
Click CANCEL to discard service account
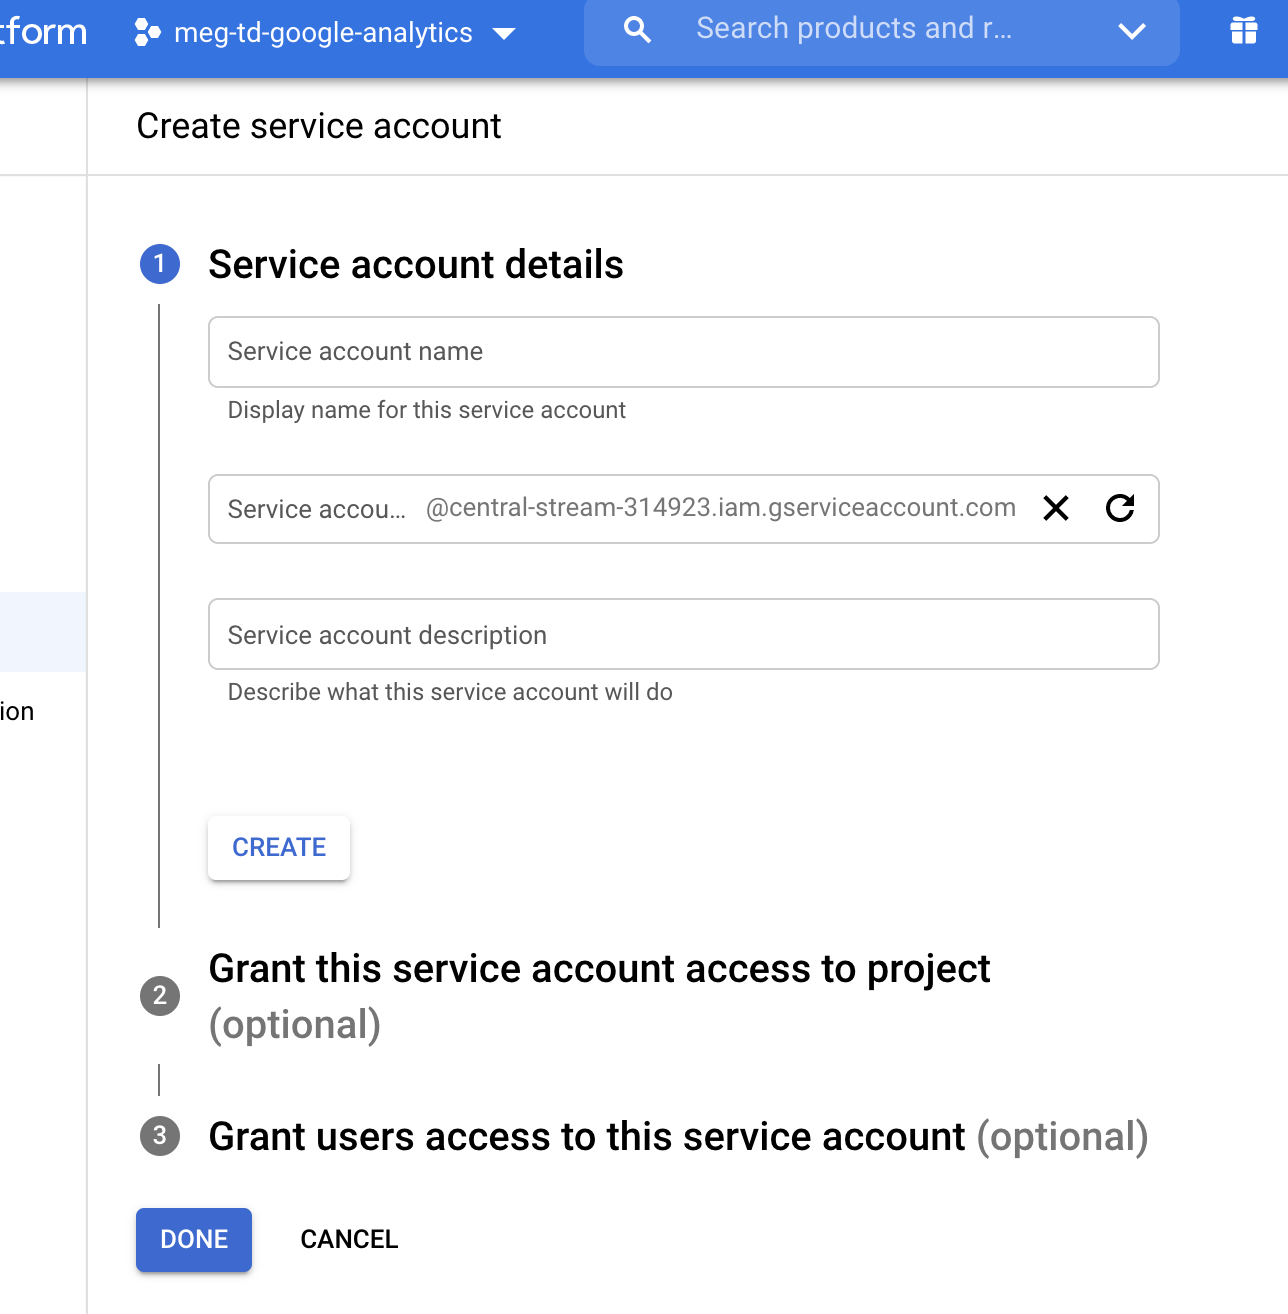349,1239
